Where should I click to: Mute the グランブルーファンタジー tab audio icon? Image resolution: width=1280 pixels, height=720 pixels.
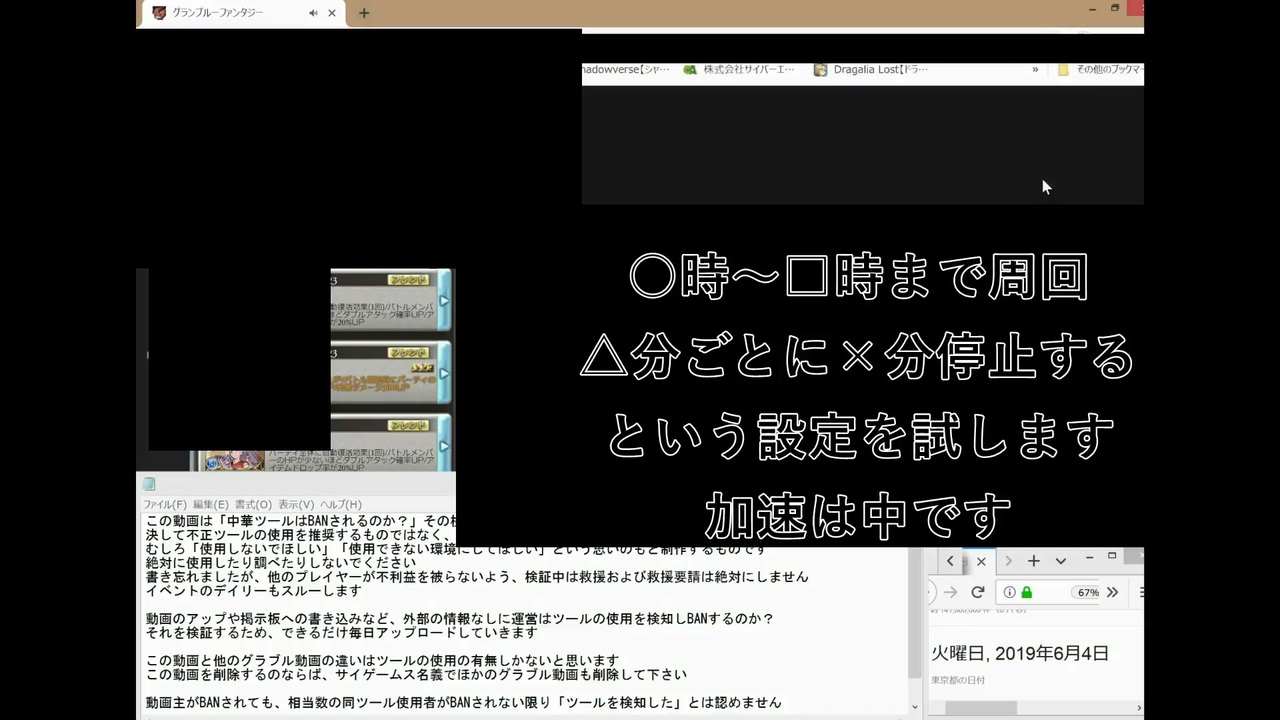[313, 13]
